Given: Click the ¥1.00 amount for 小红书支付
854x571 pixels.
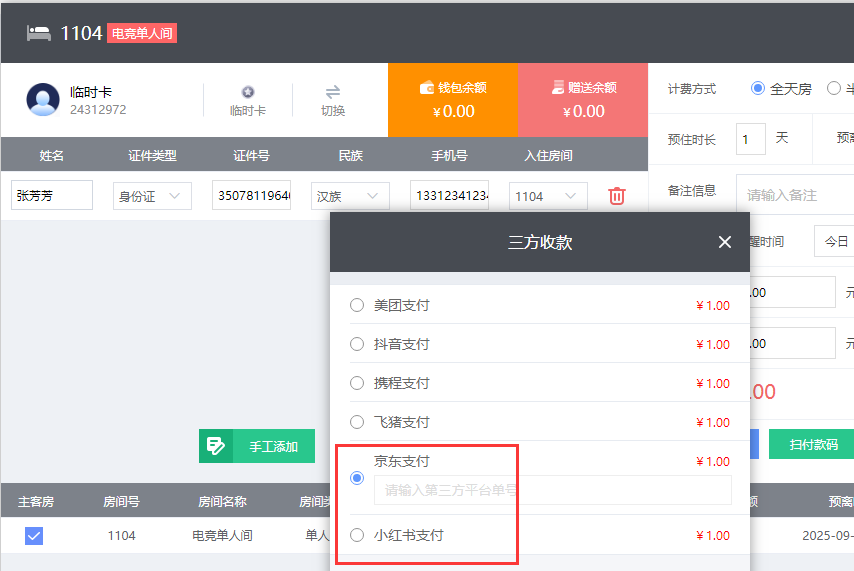Looking at the screenshot, I should (x=713, y=536).
